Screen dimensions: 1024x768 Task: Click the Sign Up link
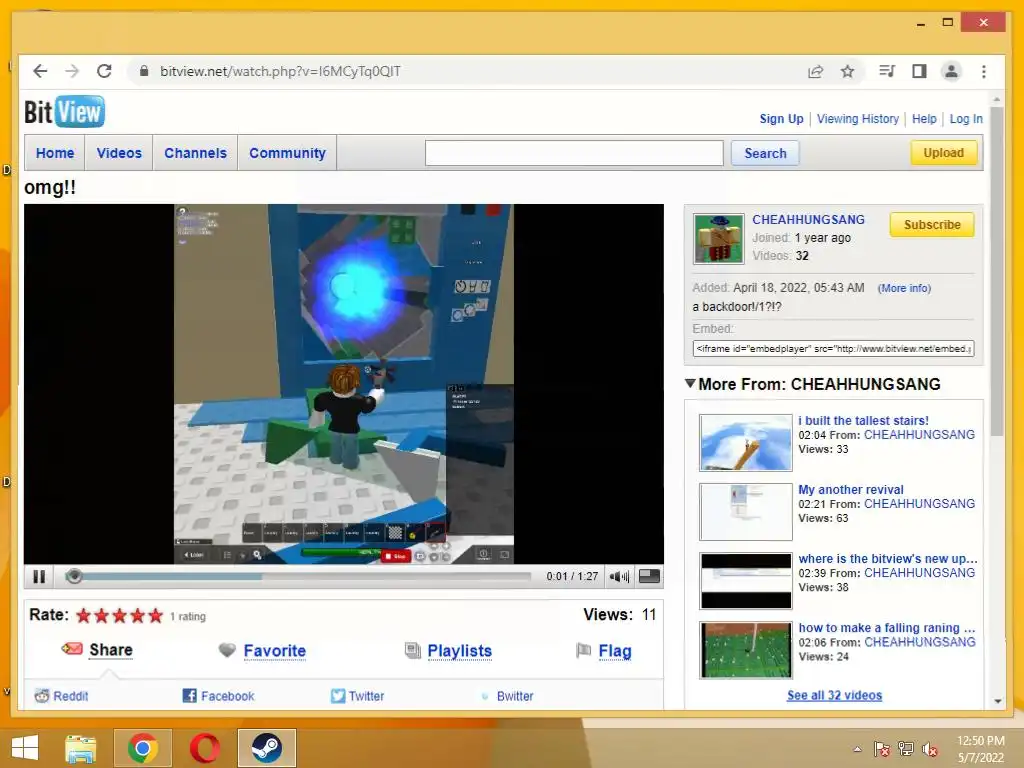point(781,119)
